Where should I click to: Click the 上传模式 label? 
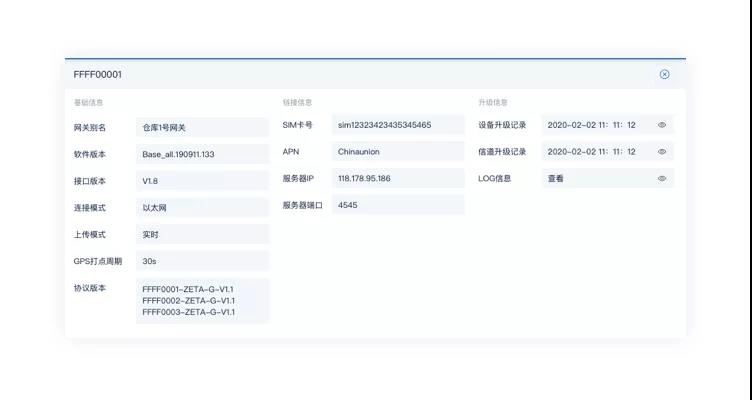(x=90, y=235)
